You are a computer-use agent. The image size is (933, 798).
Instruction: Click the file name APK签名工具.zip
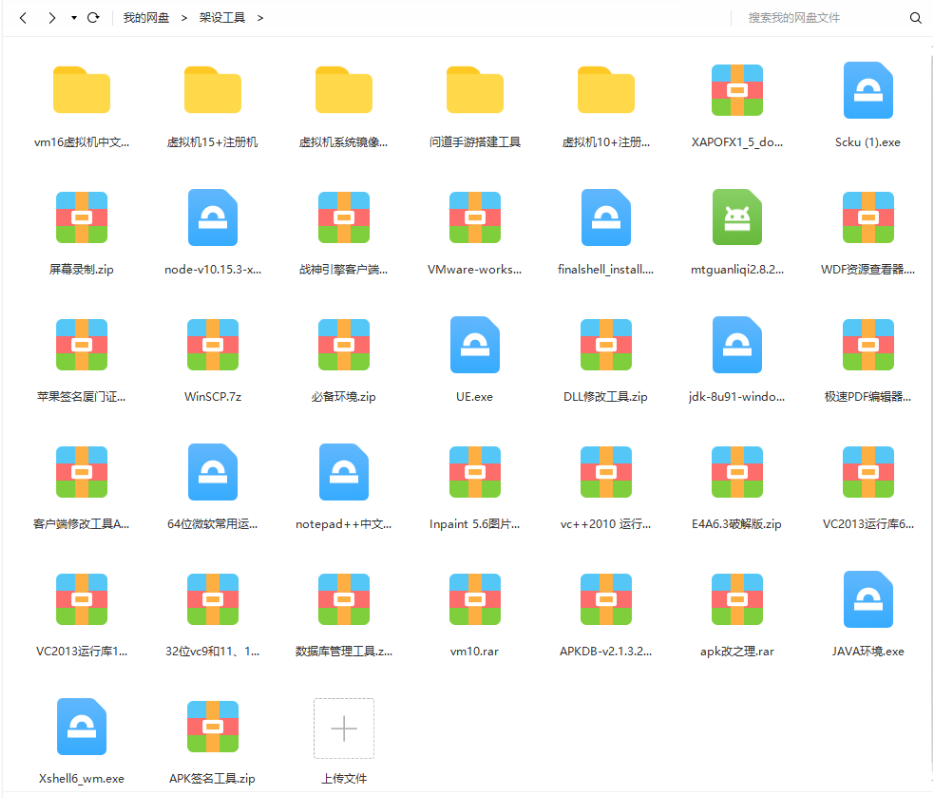pyautogui.click(x=212, y=778)
